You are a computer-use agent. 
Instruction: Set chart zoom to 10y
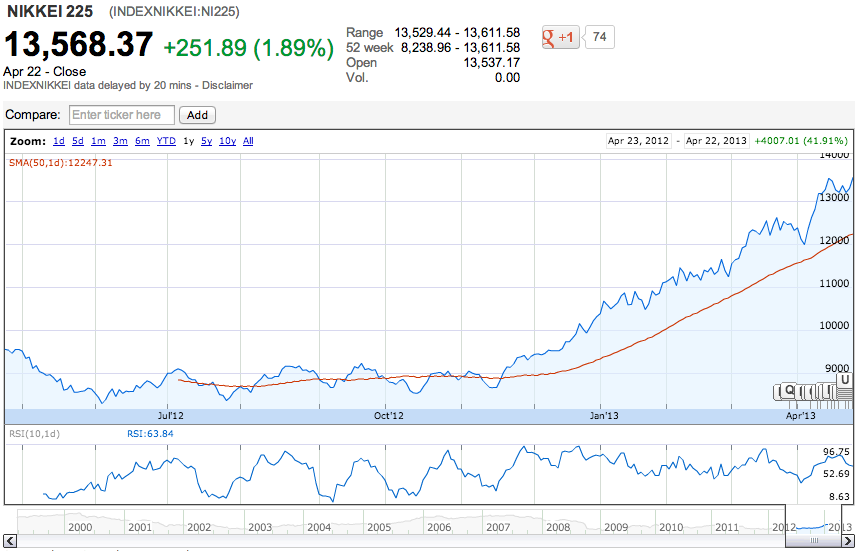point(227,141)
